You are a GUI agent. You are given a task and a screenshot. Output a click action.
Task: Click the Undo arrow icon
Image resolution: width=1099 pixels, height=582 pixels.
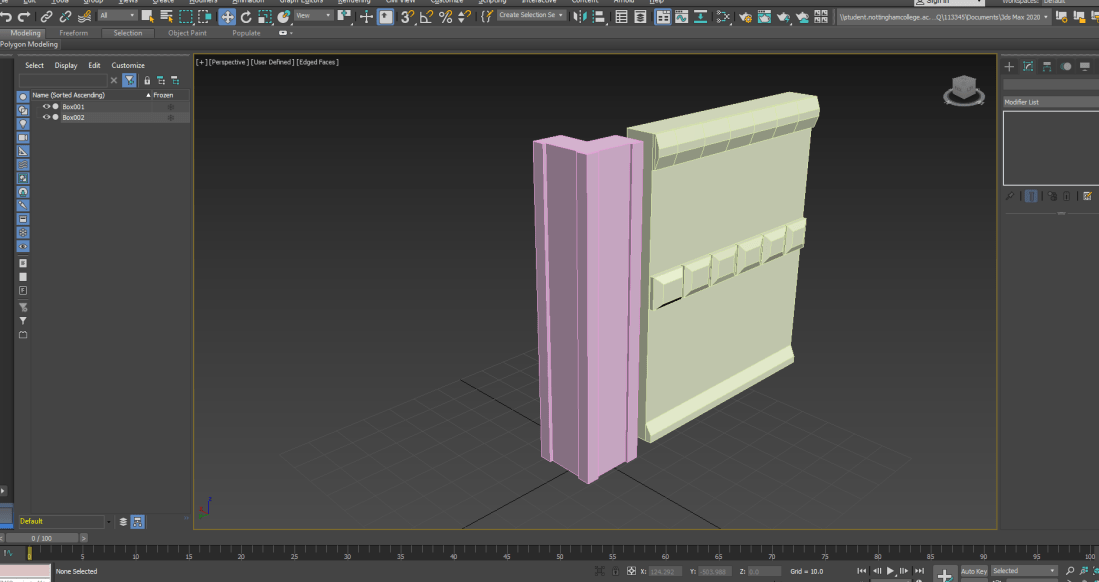tap(7, 17)
